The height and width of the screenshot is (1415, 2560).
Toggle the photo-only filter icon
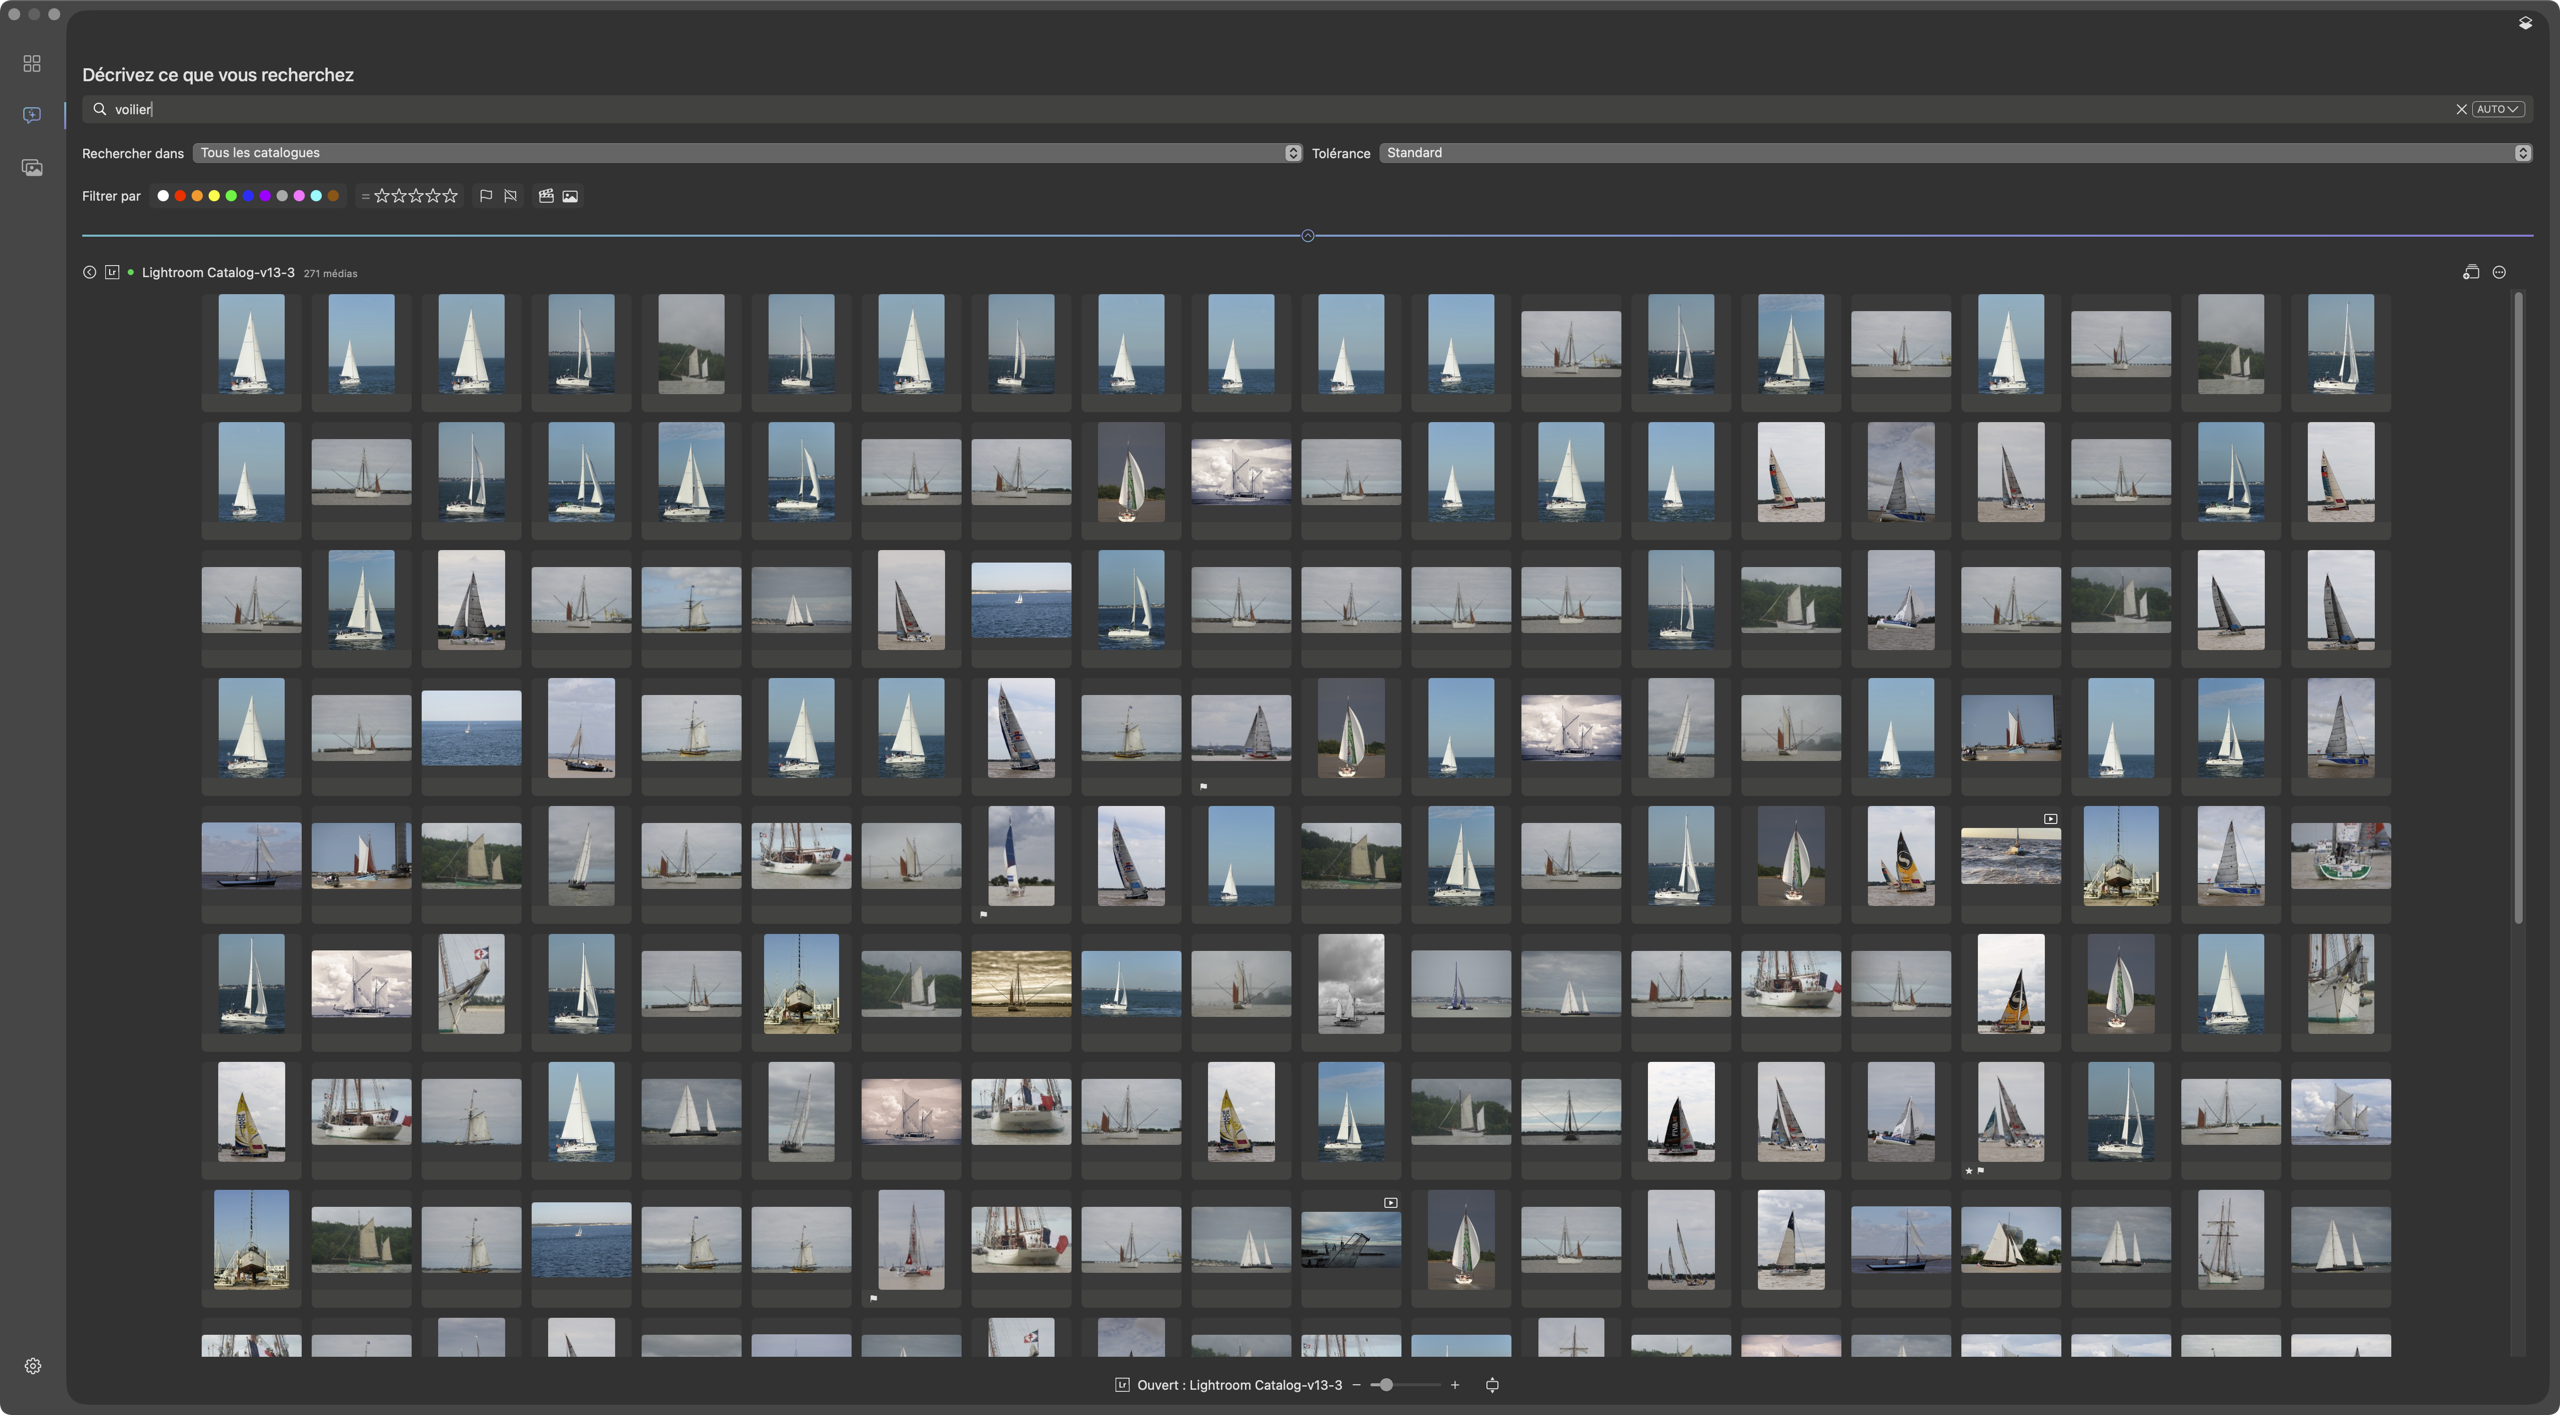tap(570, 196)
